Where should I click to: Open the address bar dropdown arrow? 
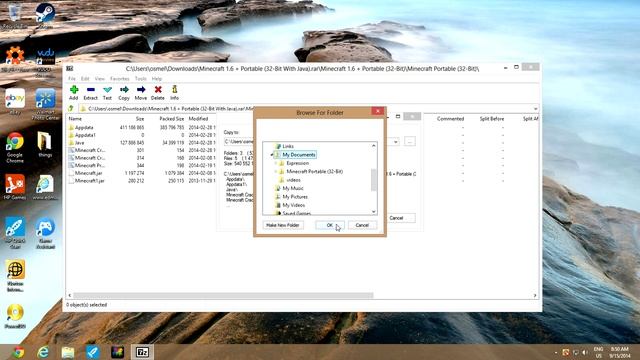tap(535, 109)
